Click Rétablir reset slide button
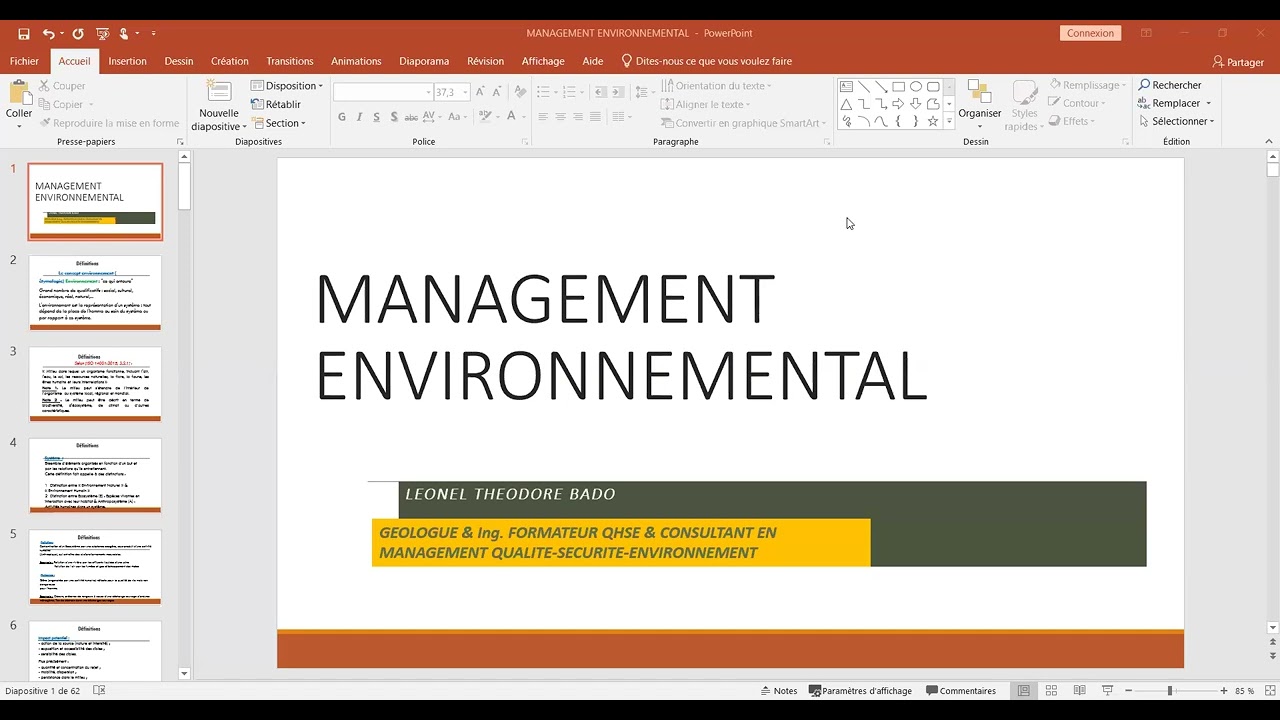This screenshot has height=720, width=1280. click(276, 104)
